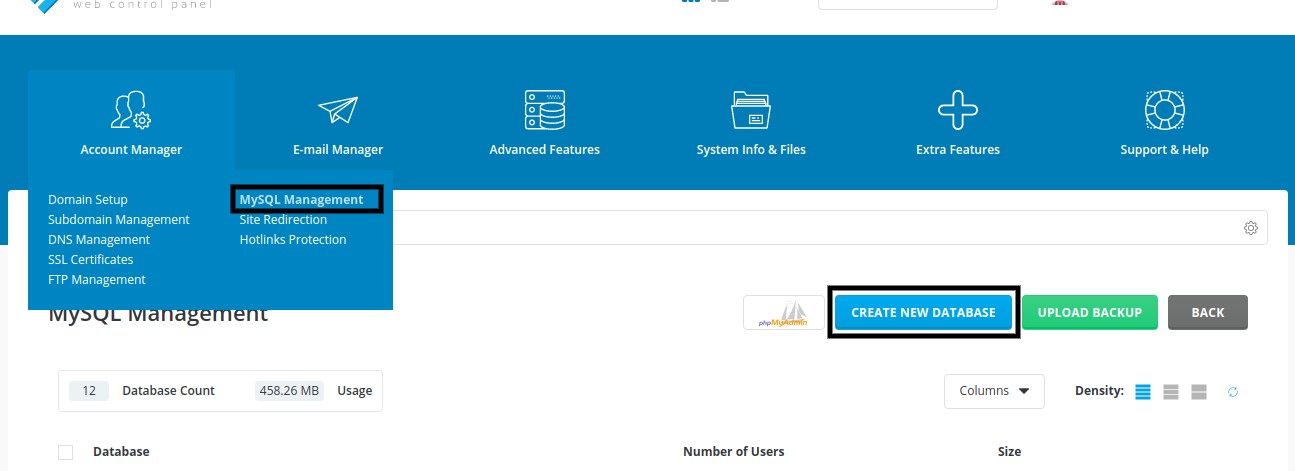Sort by Number of Users column

point(734,452)
